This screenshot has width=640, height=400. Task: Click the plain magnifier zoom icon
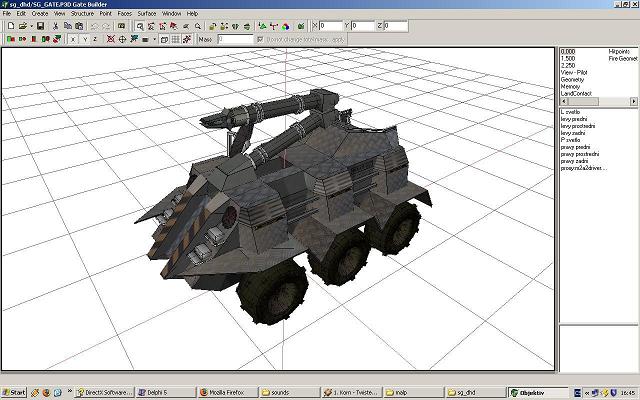198,26
